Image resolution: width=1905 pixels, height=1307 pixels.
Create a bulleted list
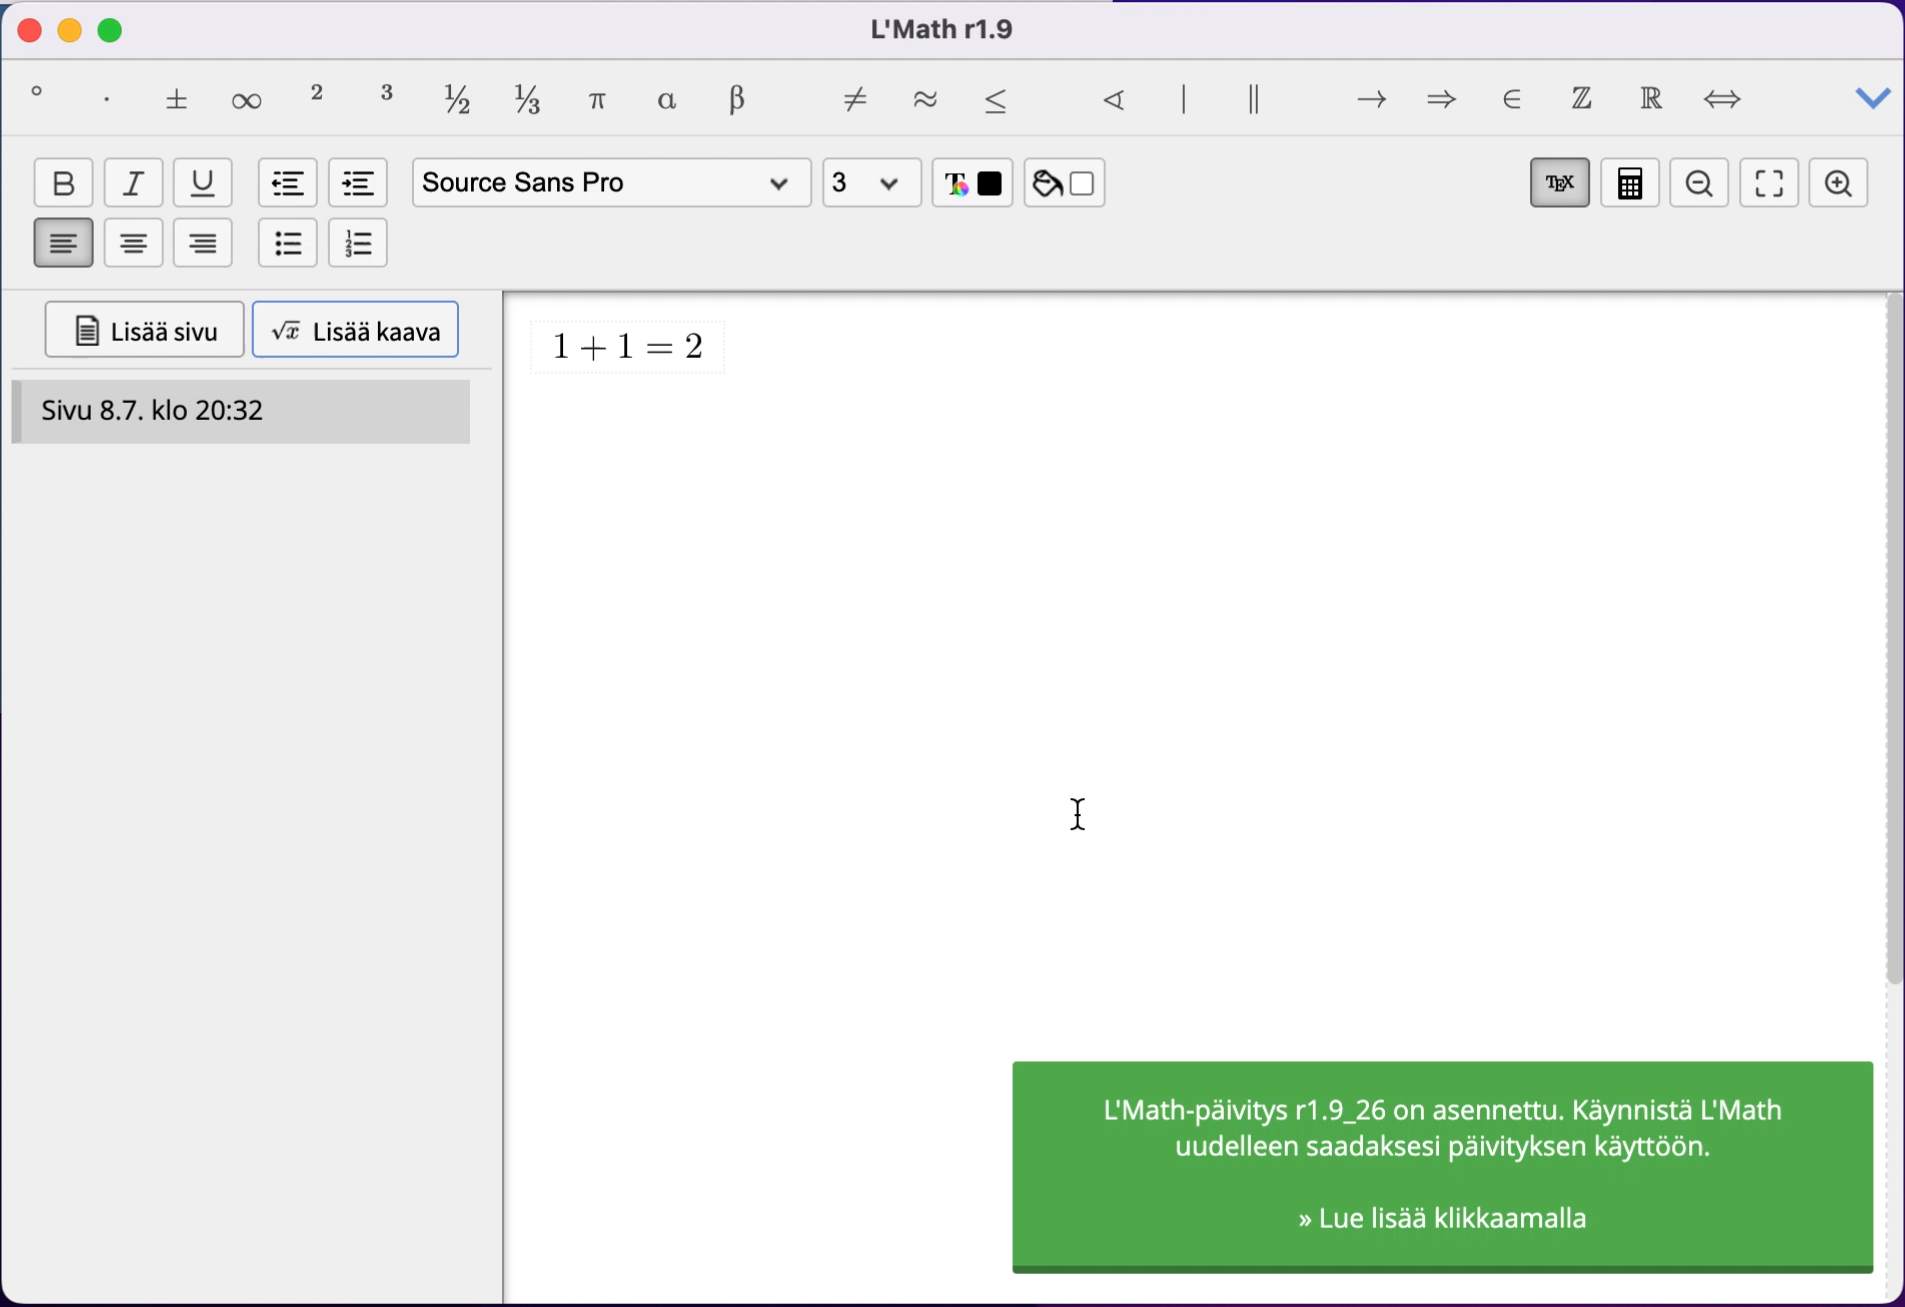289,243
